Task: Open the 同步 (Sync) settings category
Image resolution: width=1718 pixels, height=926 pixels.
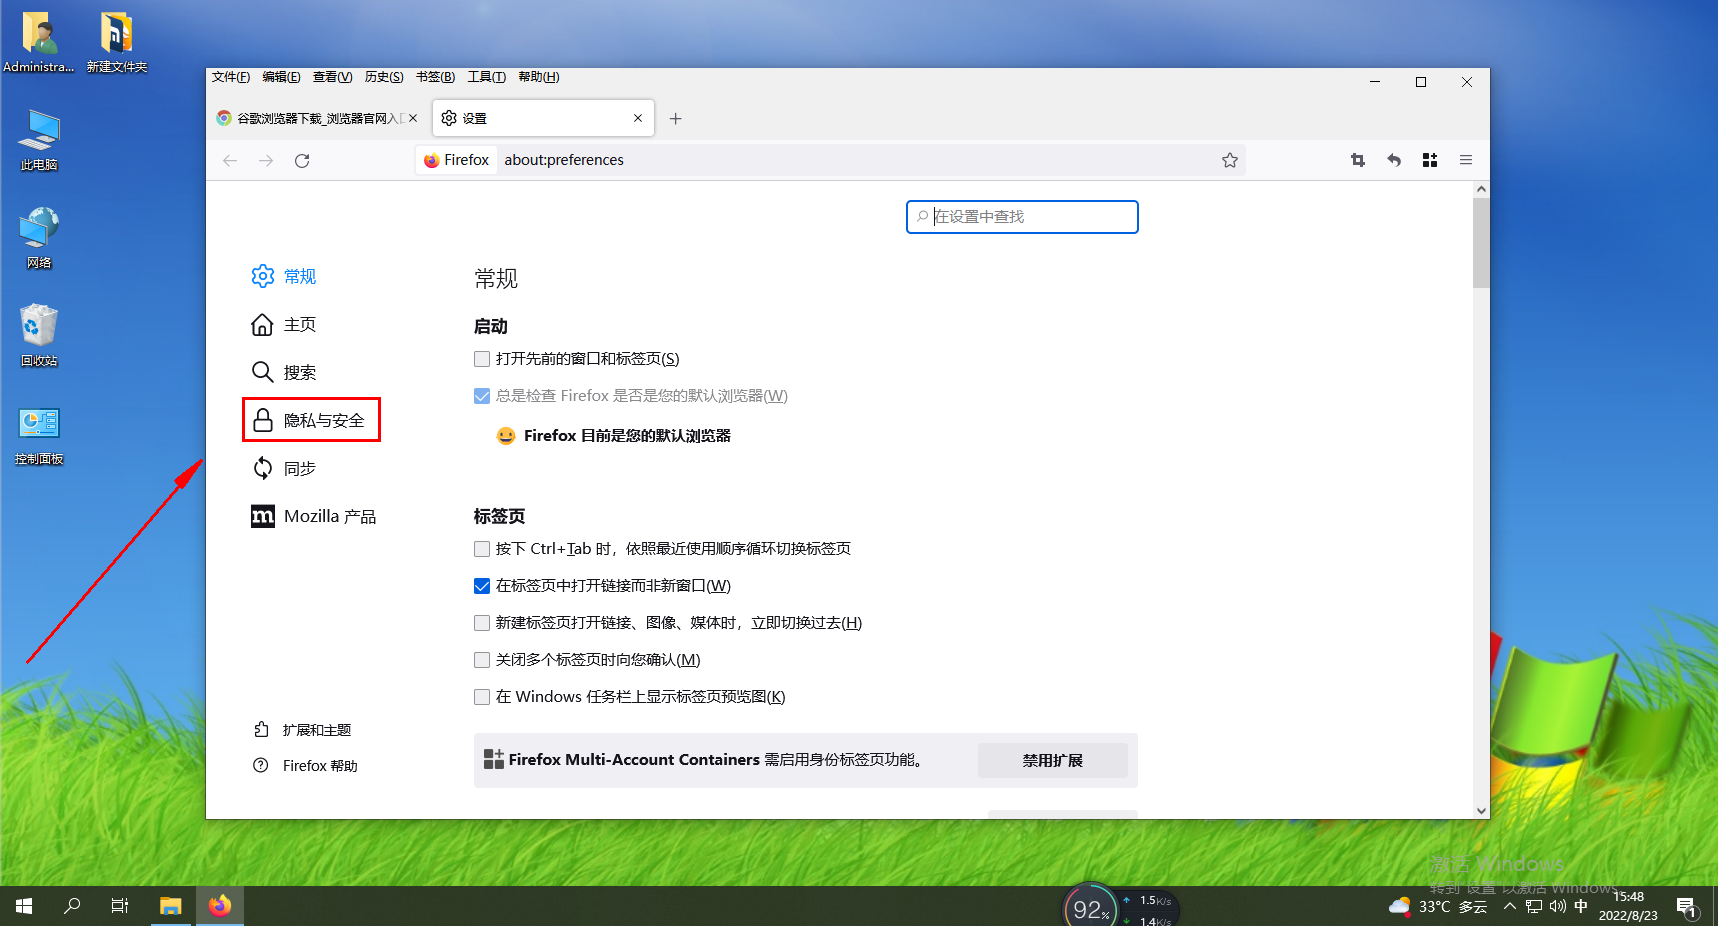Action: click(x=284, y=468)
